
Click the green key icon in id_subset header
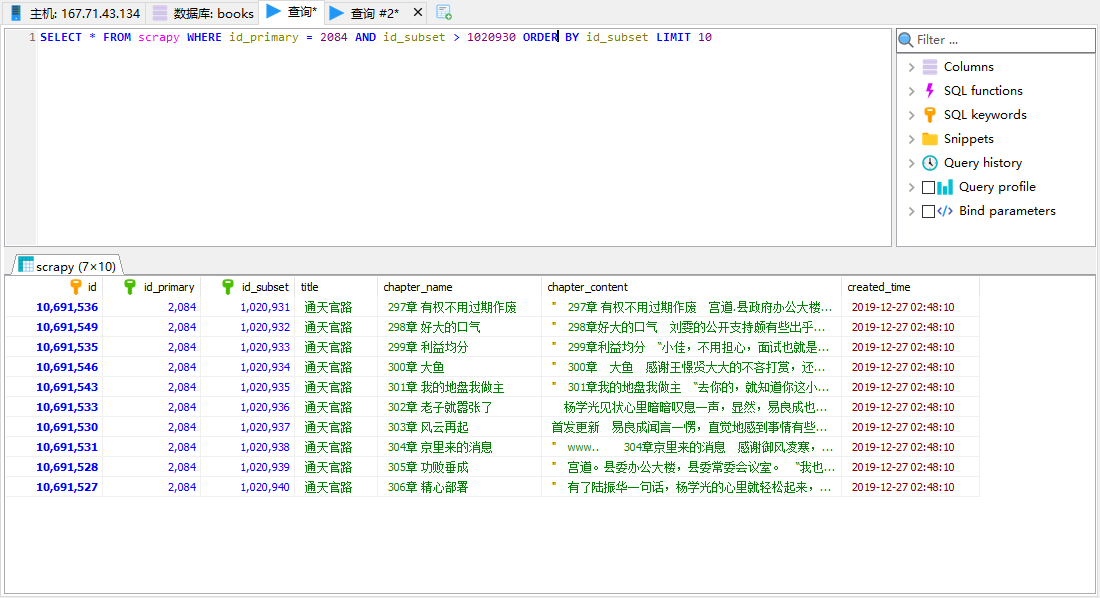click(228, 286)
